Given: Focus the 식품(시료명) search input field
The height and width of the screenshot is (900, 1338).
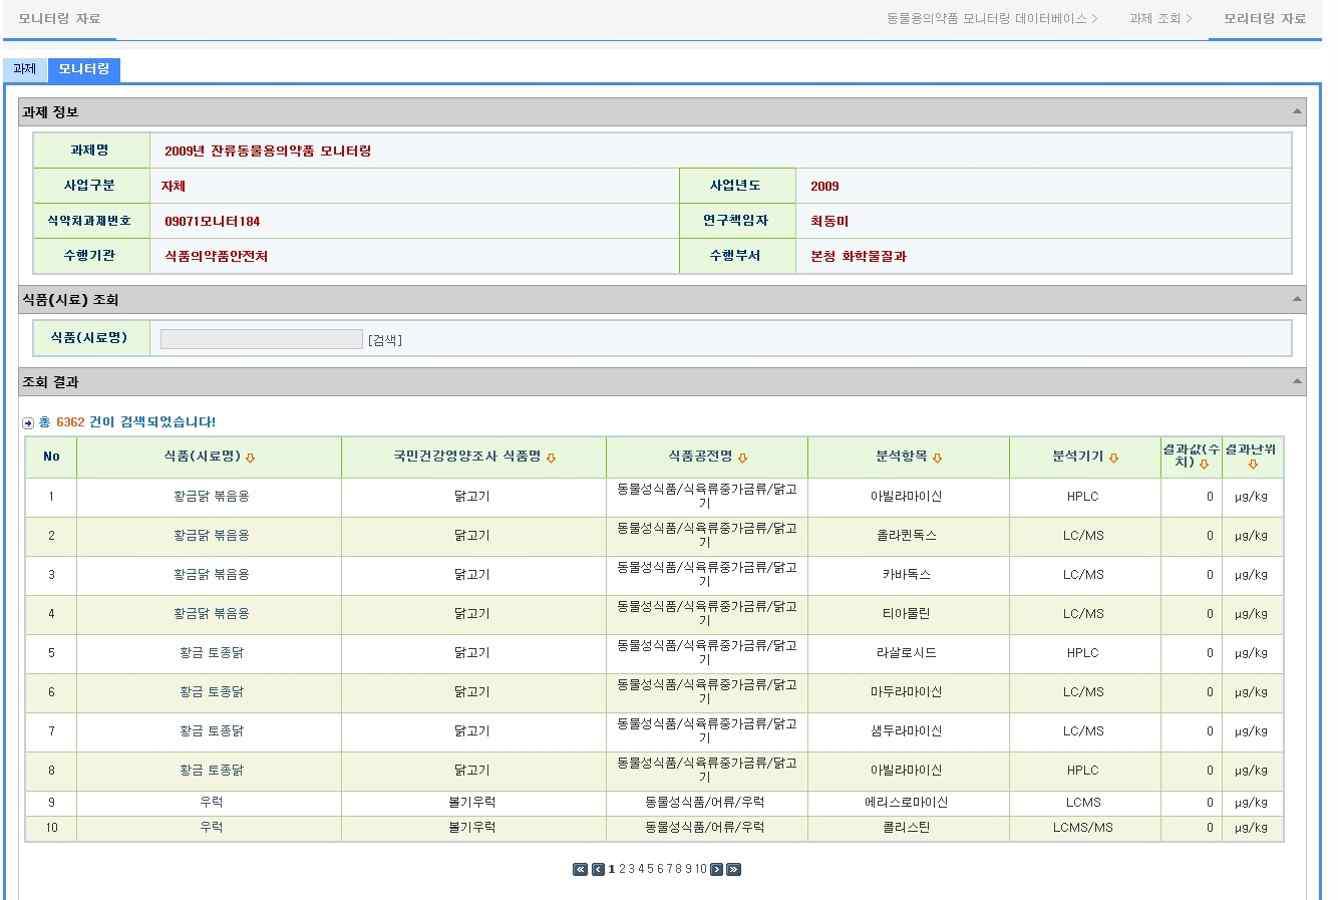Looking at the screenshot, I should [261, 339].
